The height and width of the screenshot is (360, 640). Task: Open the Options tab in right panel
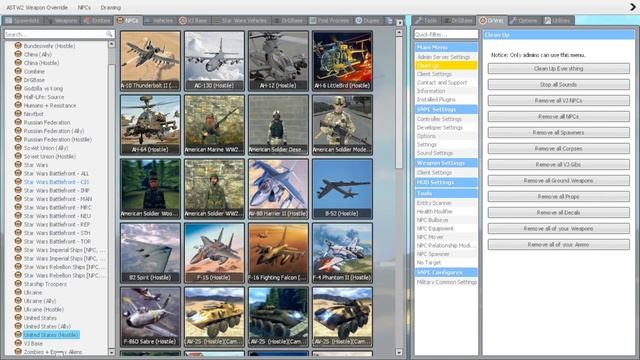524,20
